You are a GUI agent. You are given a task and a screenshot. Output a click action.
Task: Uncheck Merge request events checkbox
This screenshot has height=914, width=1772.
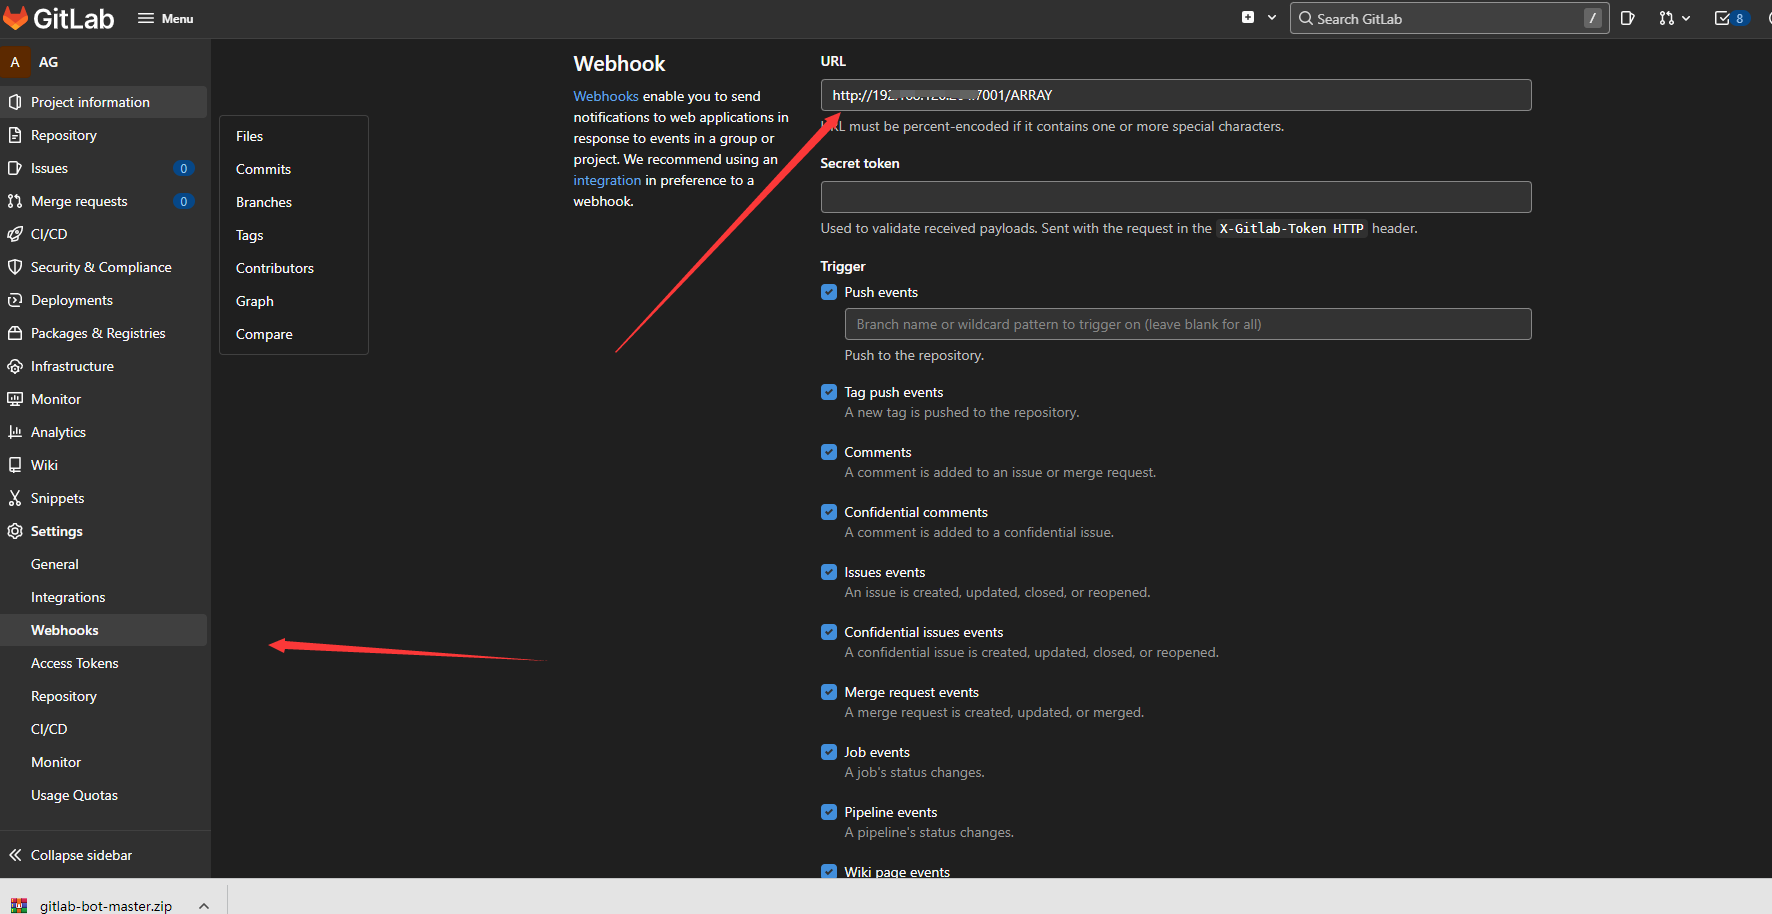829,692
